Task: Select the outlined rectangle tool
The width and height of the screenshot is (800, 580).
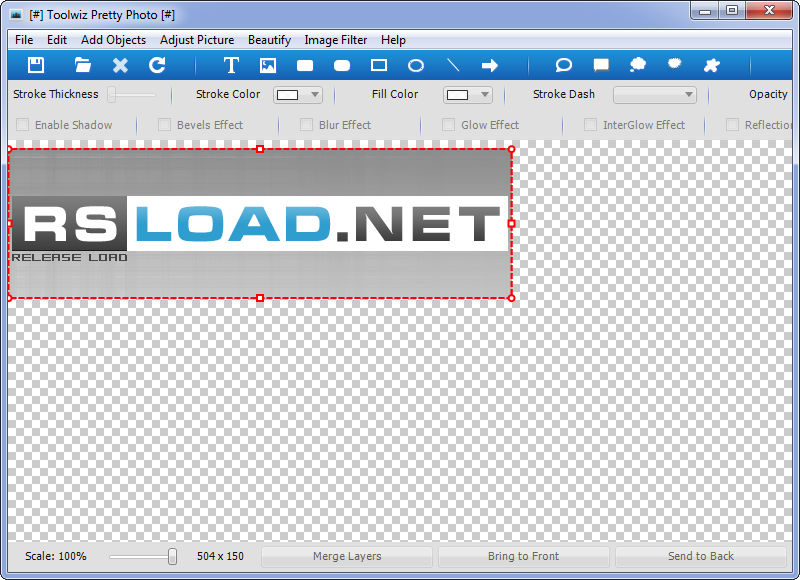Action: 379,65
